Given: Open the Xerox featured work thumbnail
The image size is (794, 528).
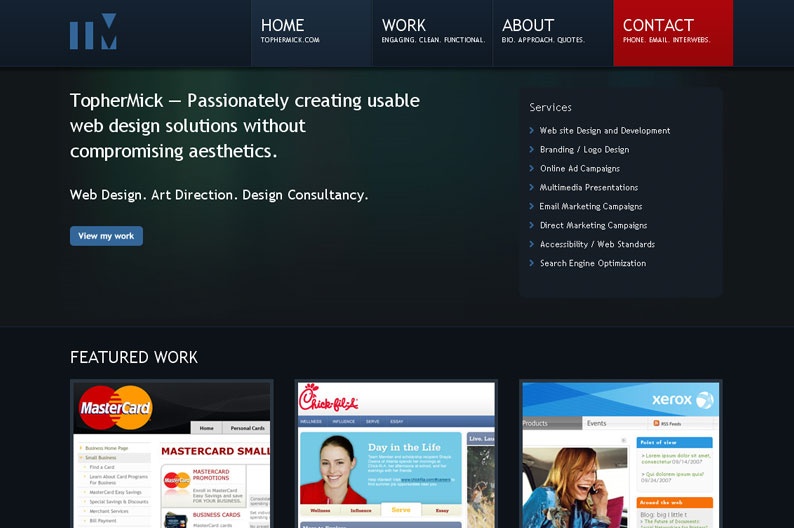Looking at the screenshot, I should pyautogui.click(x=620, y=454).
